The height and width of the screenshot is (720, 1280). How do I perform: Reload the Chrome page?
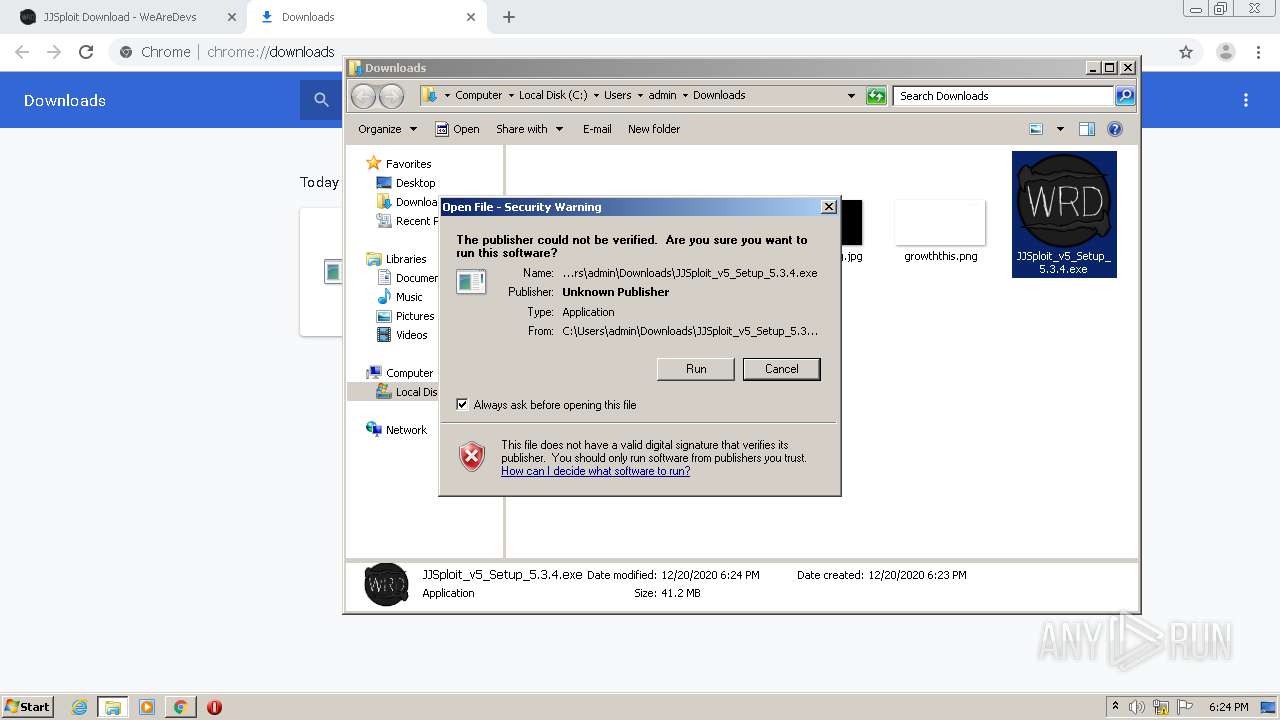coord(86,52)
